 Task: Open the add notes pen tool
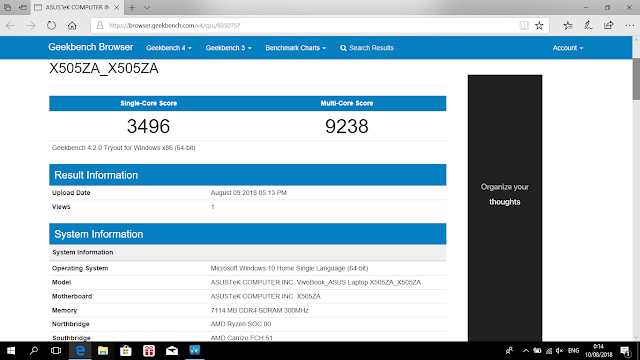tap(588, 25)
